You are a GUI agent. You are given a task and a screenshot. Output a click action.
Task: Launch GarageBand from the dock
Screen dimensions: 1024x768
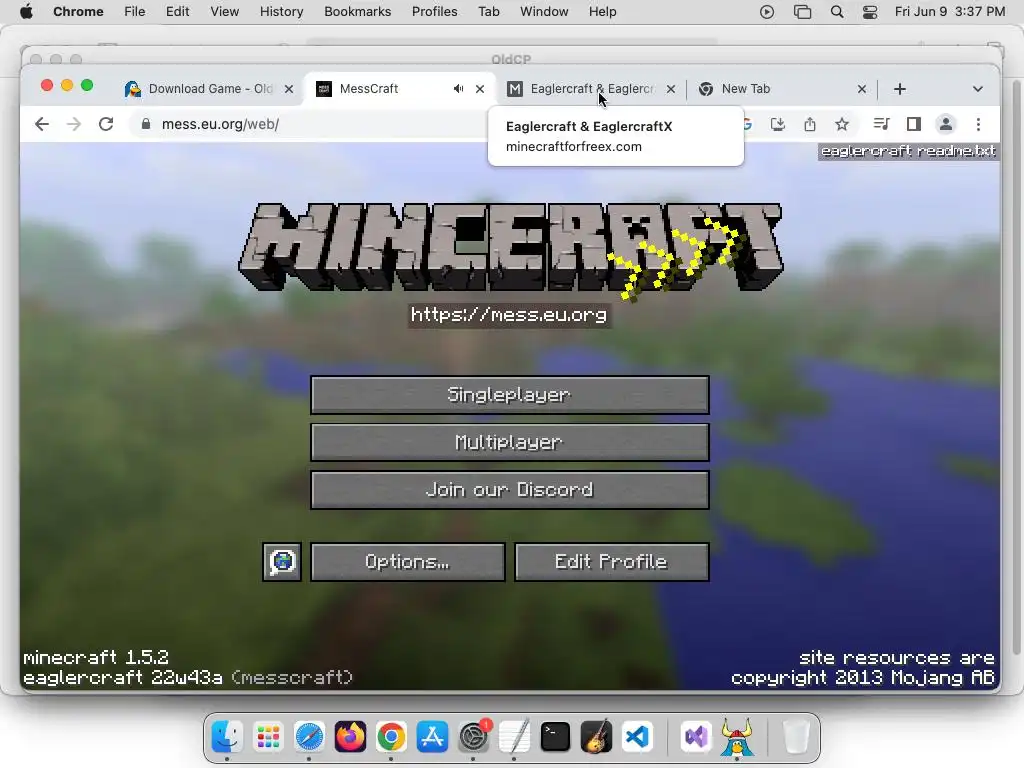596,737
